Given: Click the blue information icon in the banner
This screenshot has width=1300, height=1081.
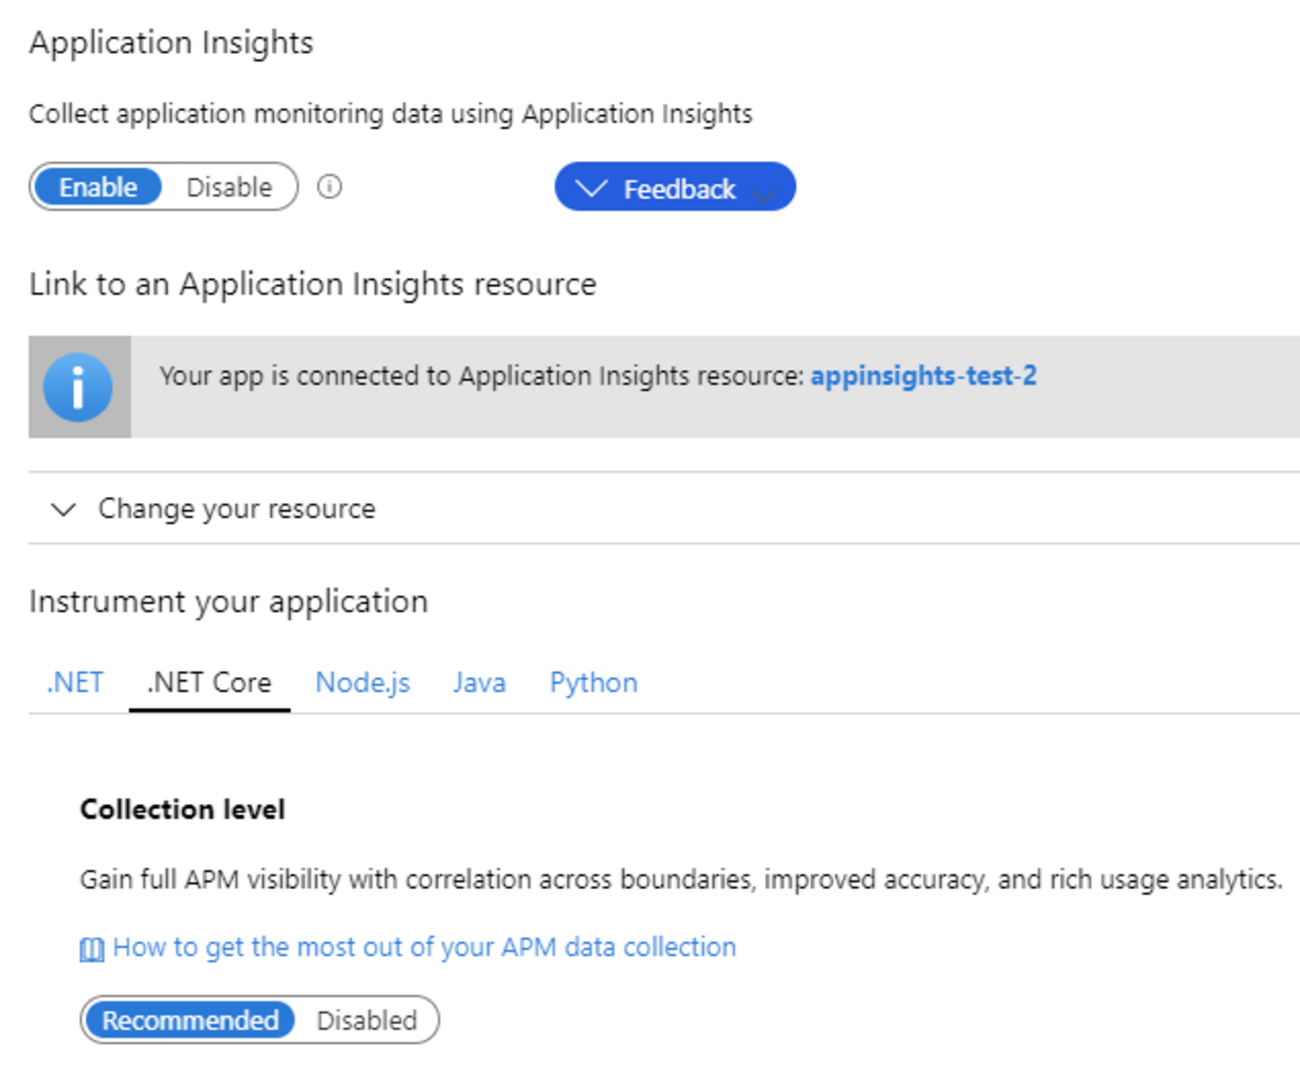Looking at the screenshot, I should [x=78, y=387].
